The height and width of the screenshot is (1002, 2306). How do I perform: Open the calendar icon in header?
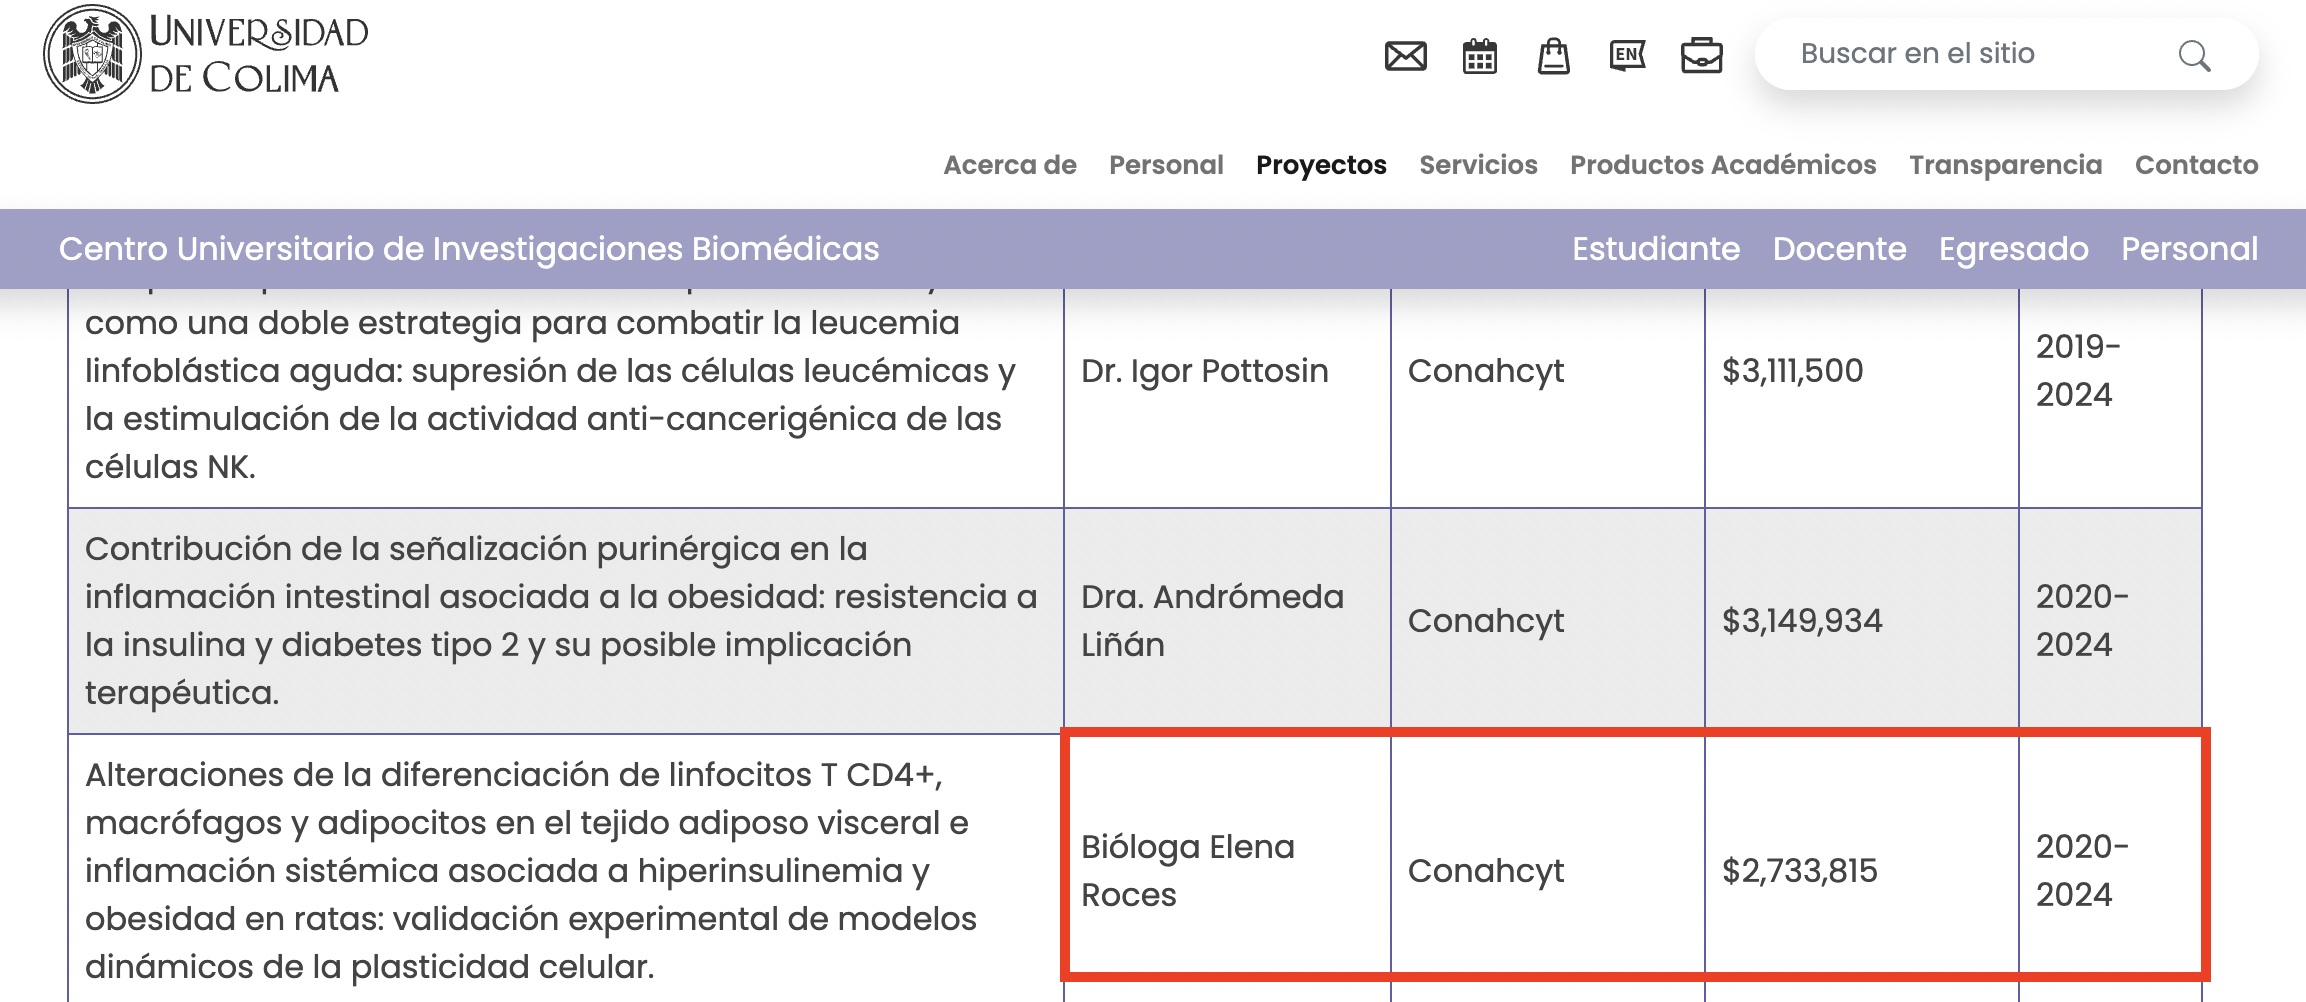(1479, 56)
